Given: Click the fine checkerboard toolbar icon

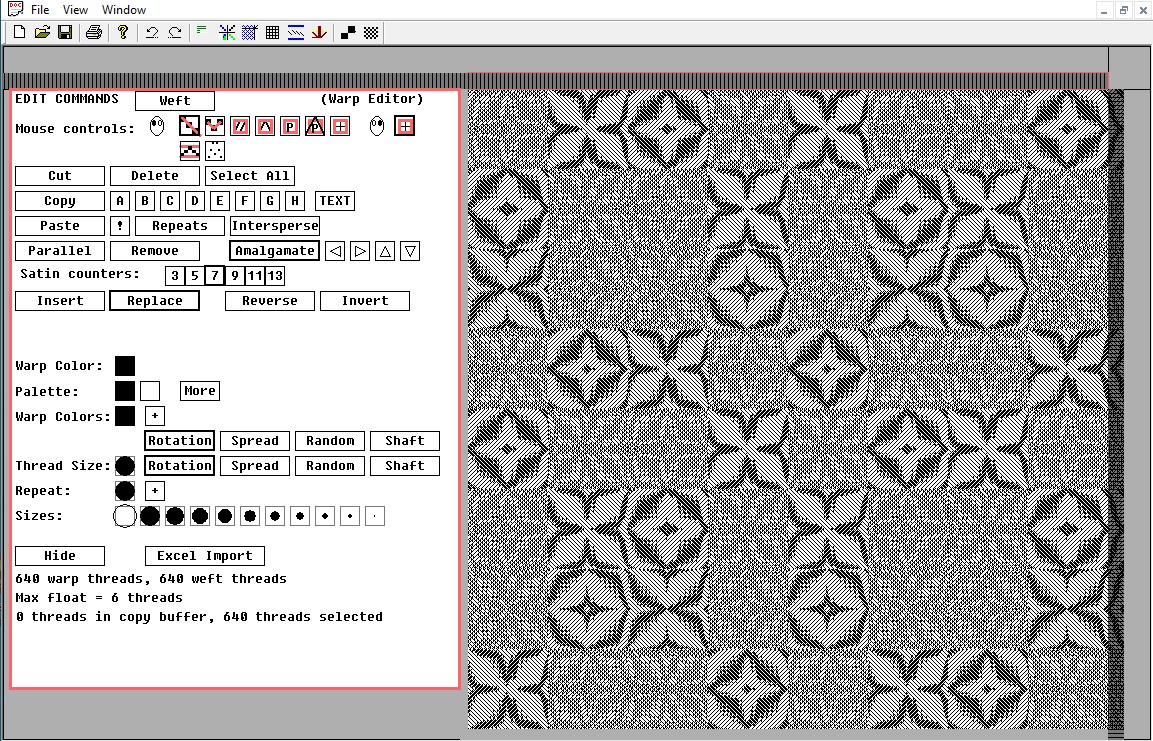Looking at the screenshot, I should 371,32.
